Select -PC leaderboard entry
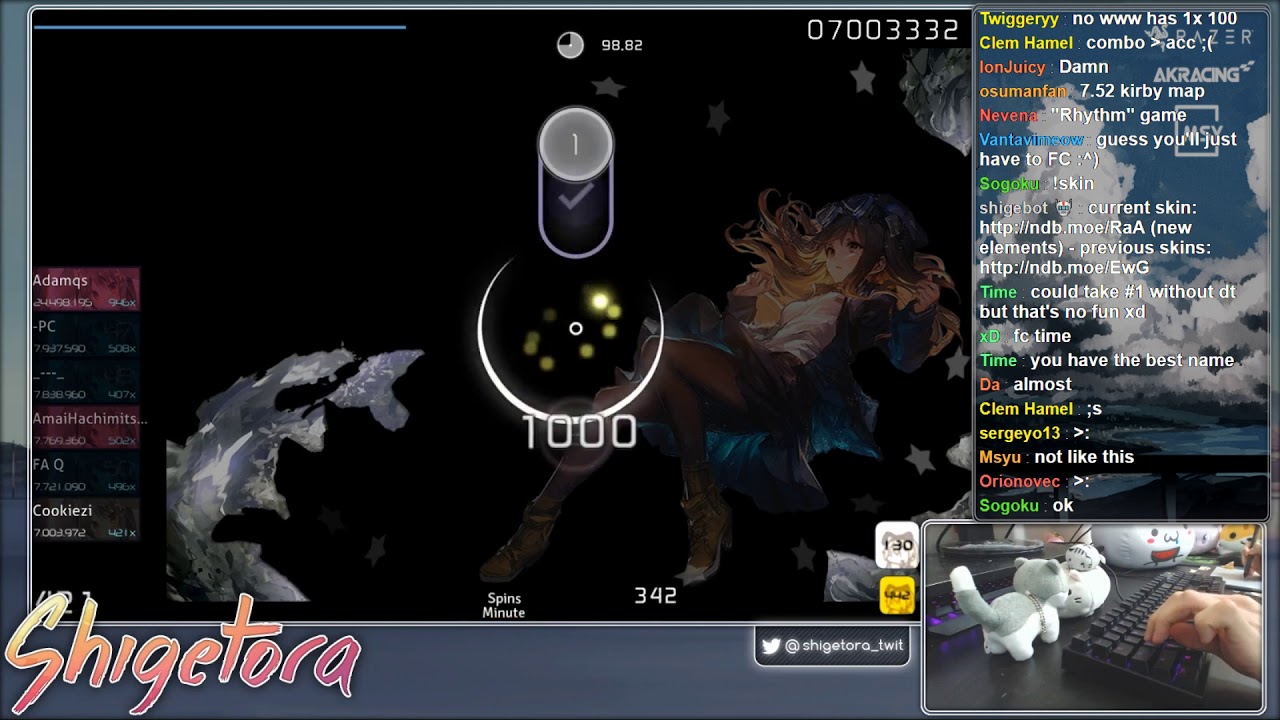Viewport: 1280px width, 720px height. point(86,336)
